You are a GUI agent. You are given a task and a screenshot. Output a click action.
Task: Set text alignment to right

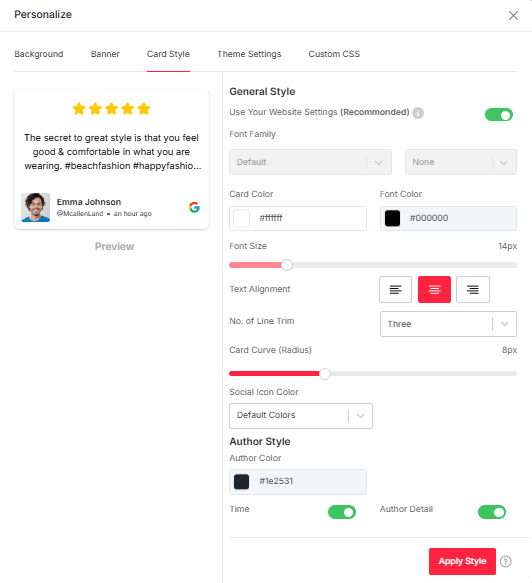coord(473,289)
